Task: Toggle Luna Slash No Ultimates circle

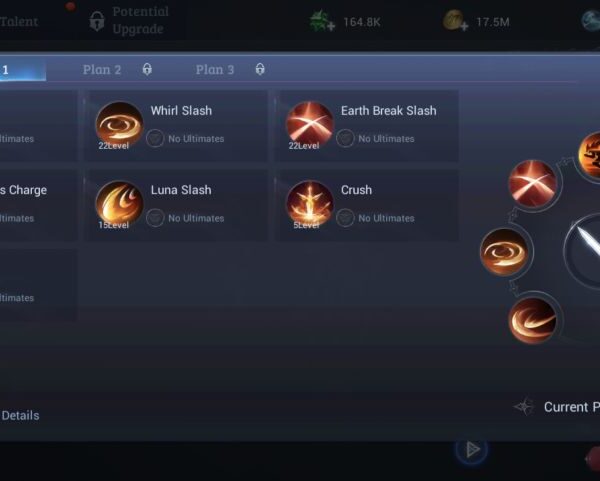Action: [x=155, y=218]
